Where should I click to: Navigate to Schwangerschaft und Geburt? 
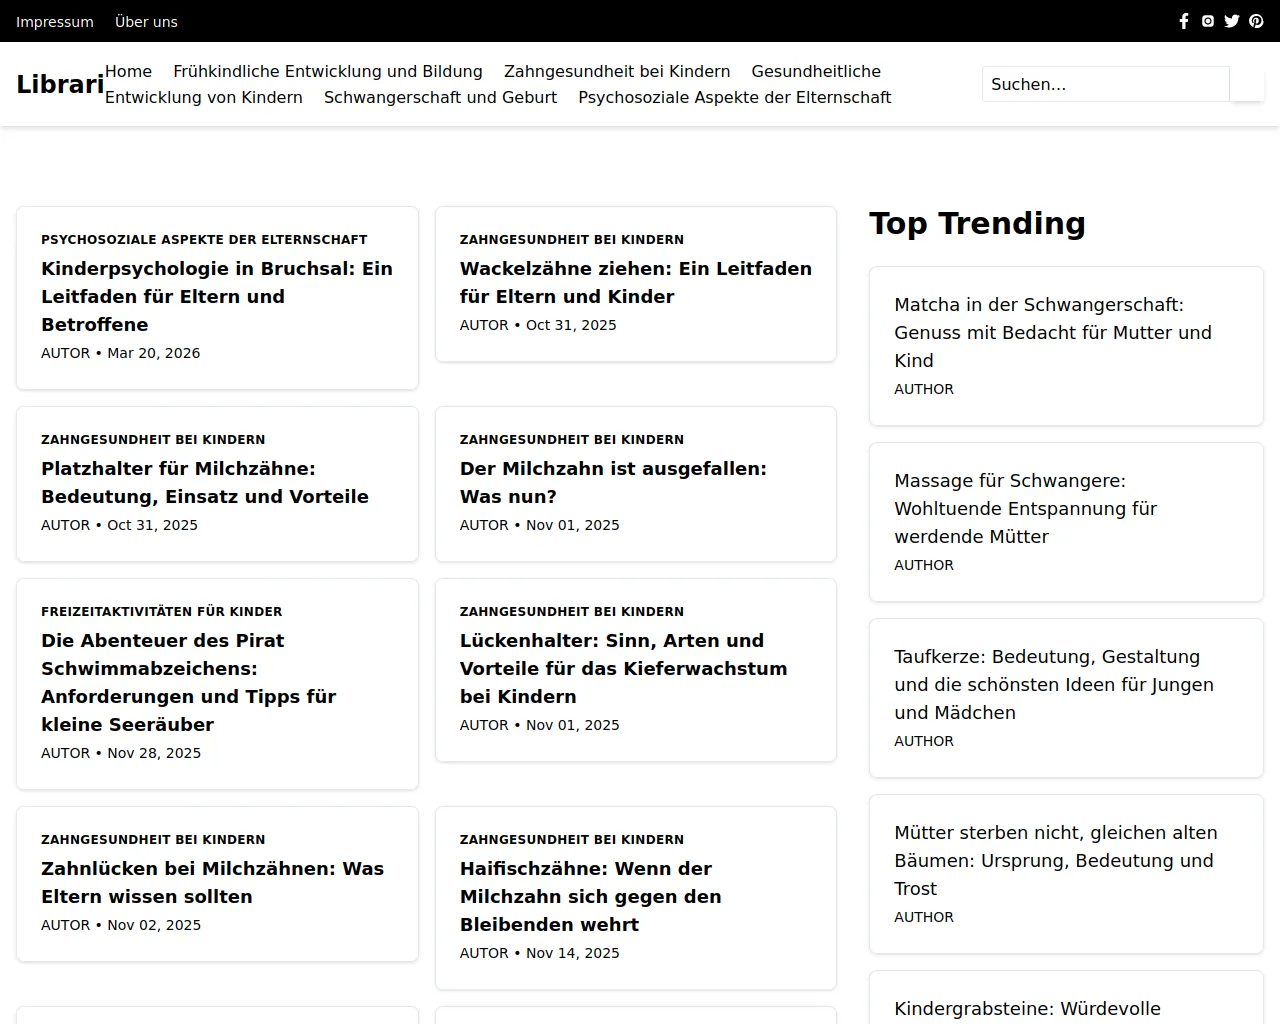440,97
